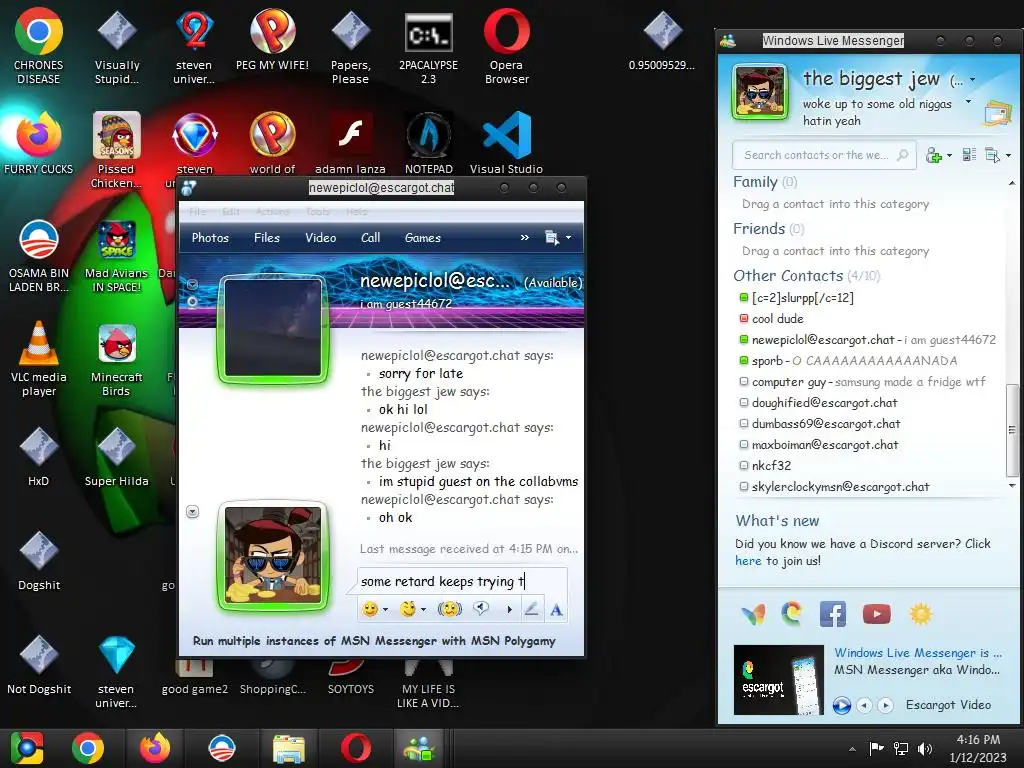Click your profile picture in Messenger

point(760,92)
